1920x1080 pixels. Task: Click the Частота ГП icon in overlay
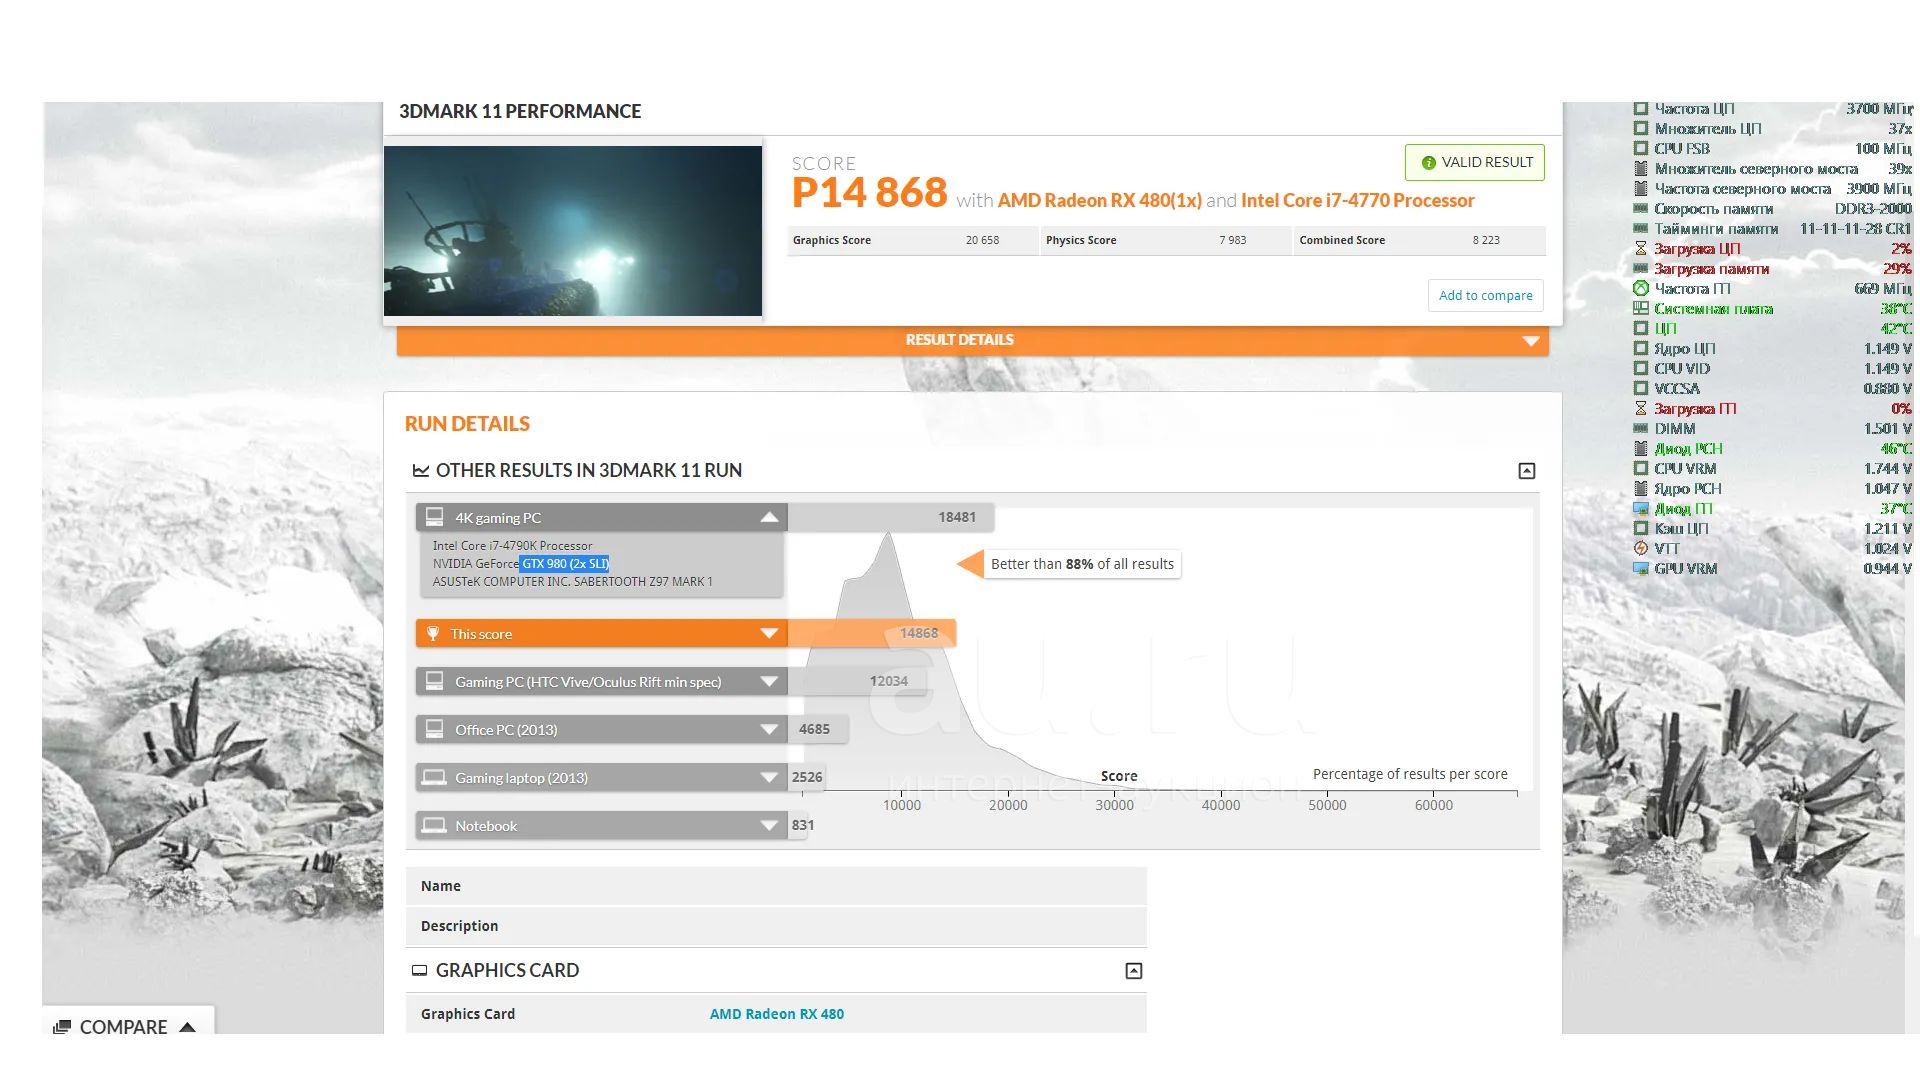click(1640, 288)
